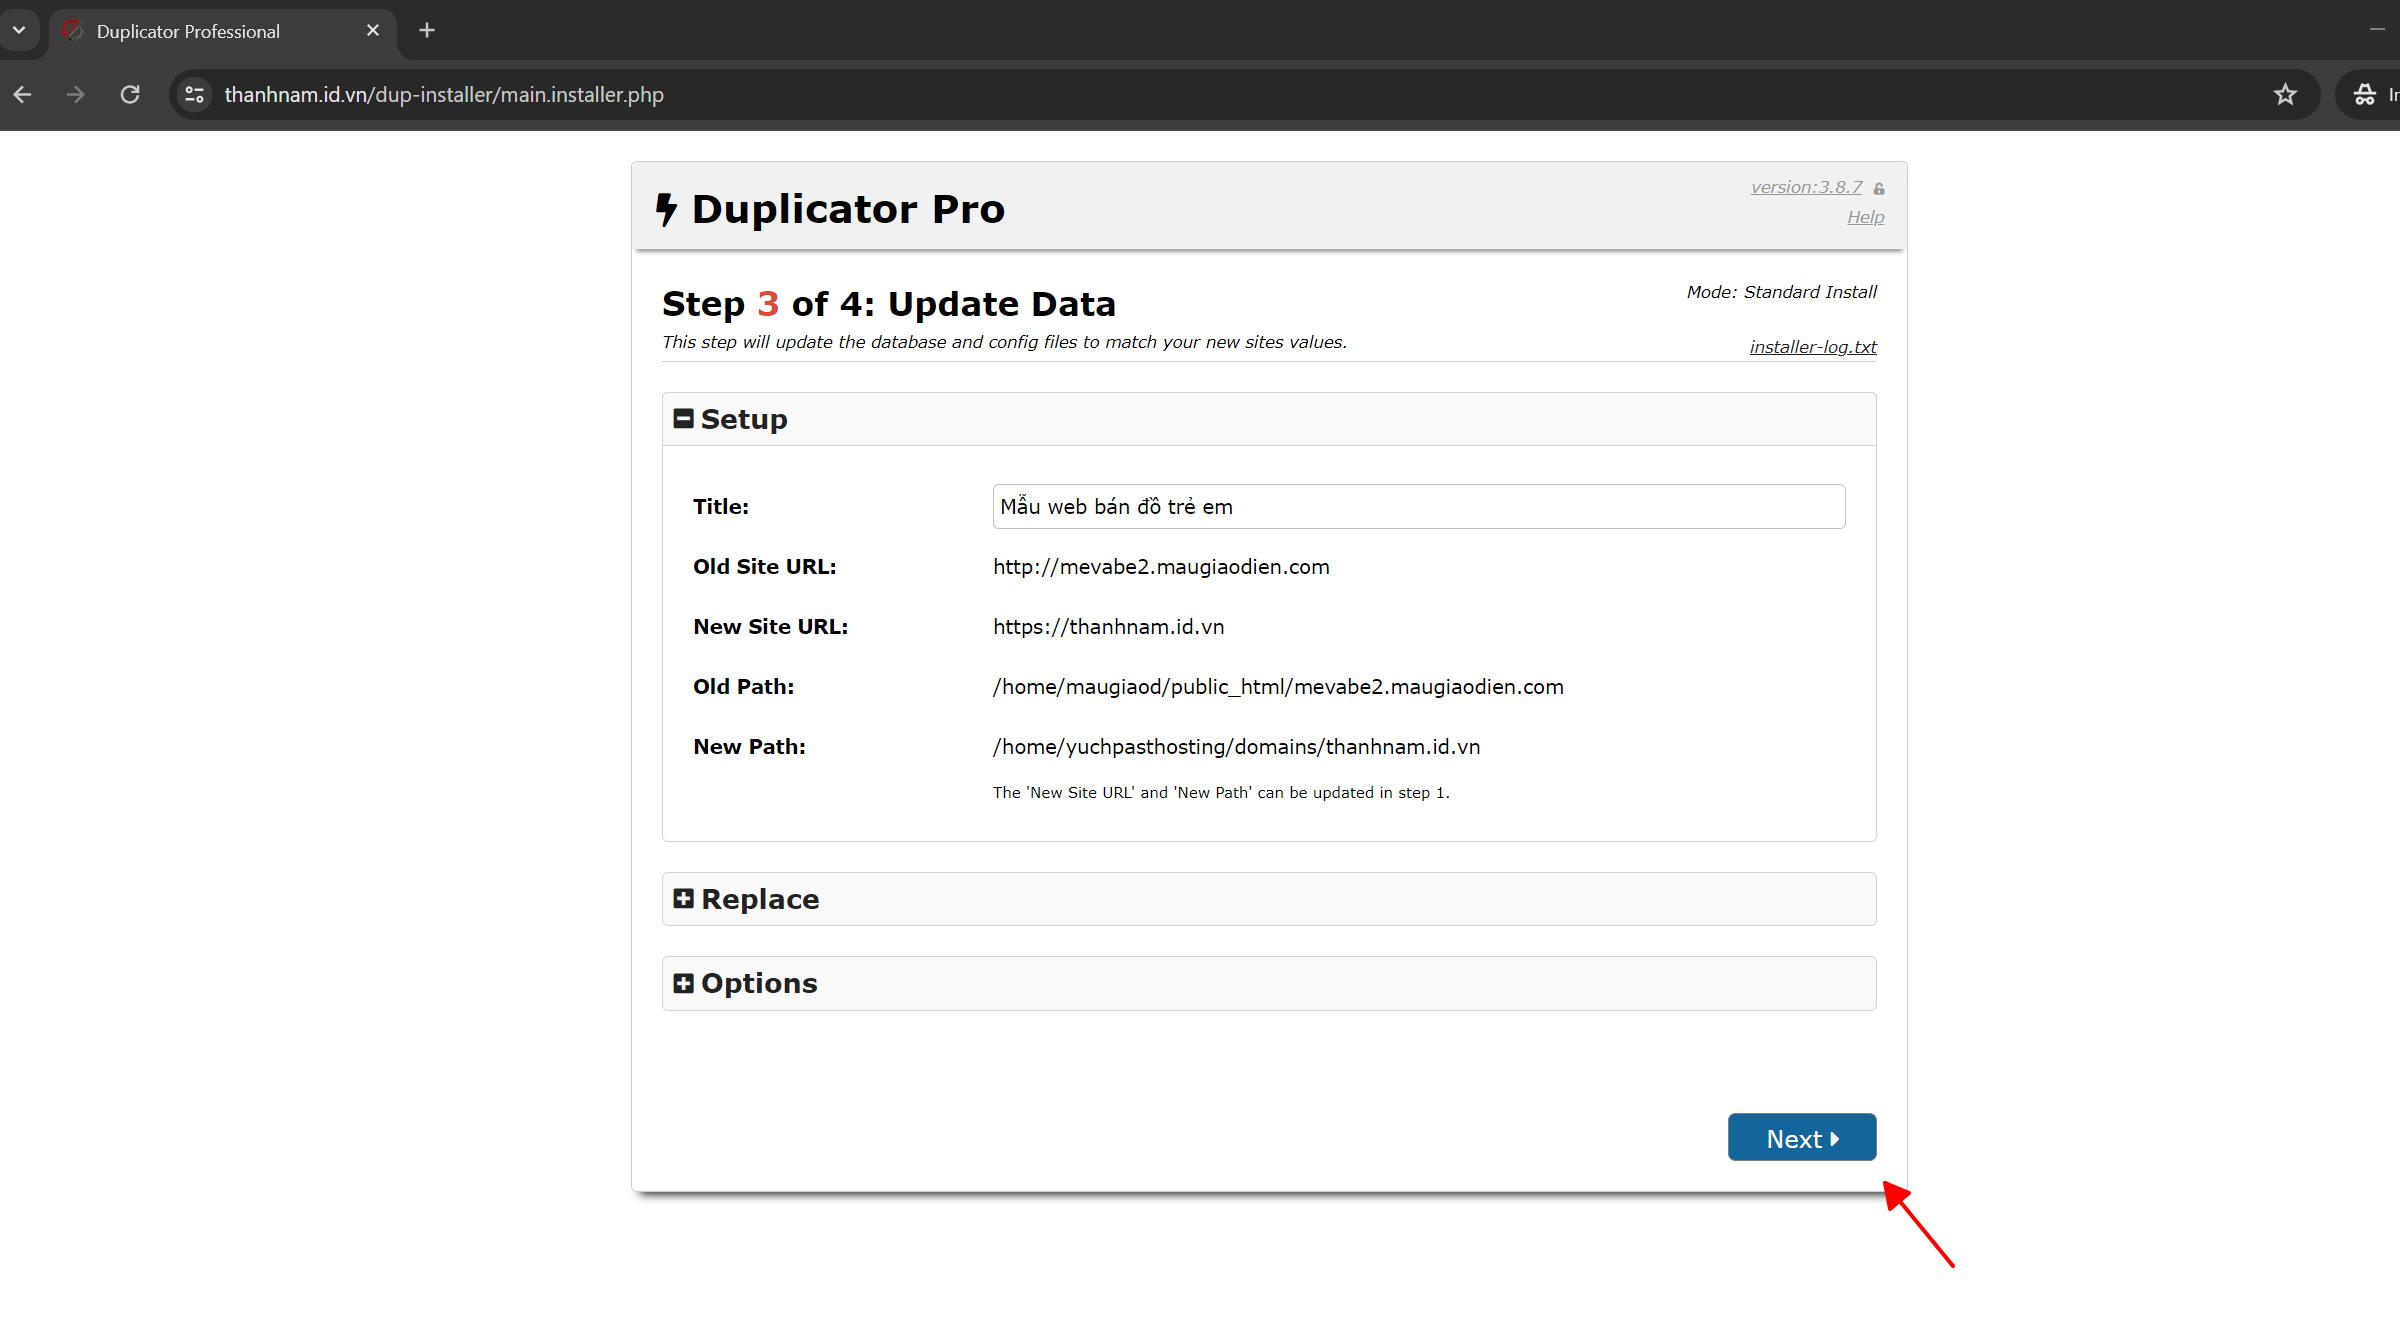Click new path /home/yuchpasthosting/domains/thanhnam.id.vn
2400x1321 pixels.
click(x=1236, y=747)
